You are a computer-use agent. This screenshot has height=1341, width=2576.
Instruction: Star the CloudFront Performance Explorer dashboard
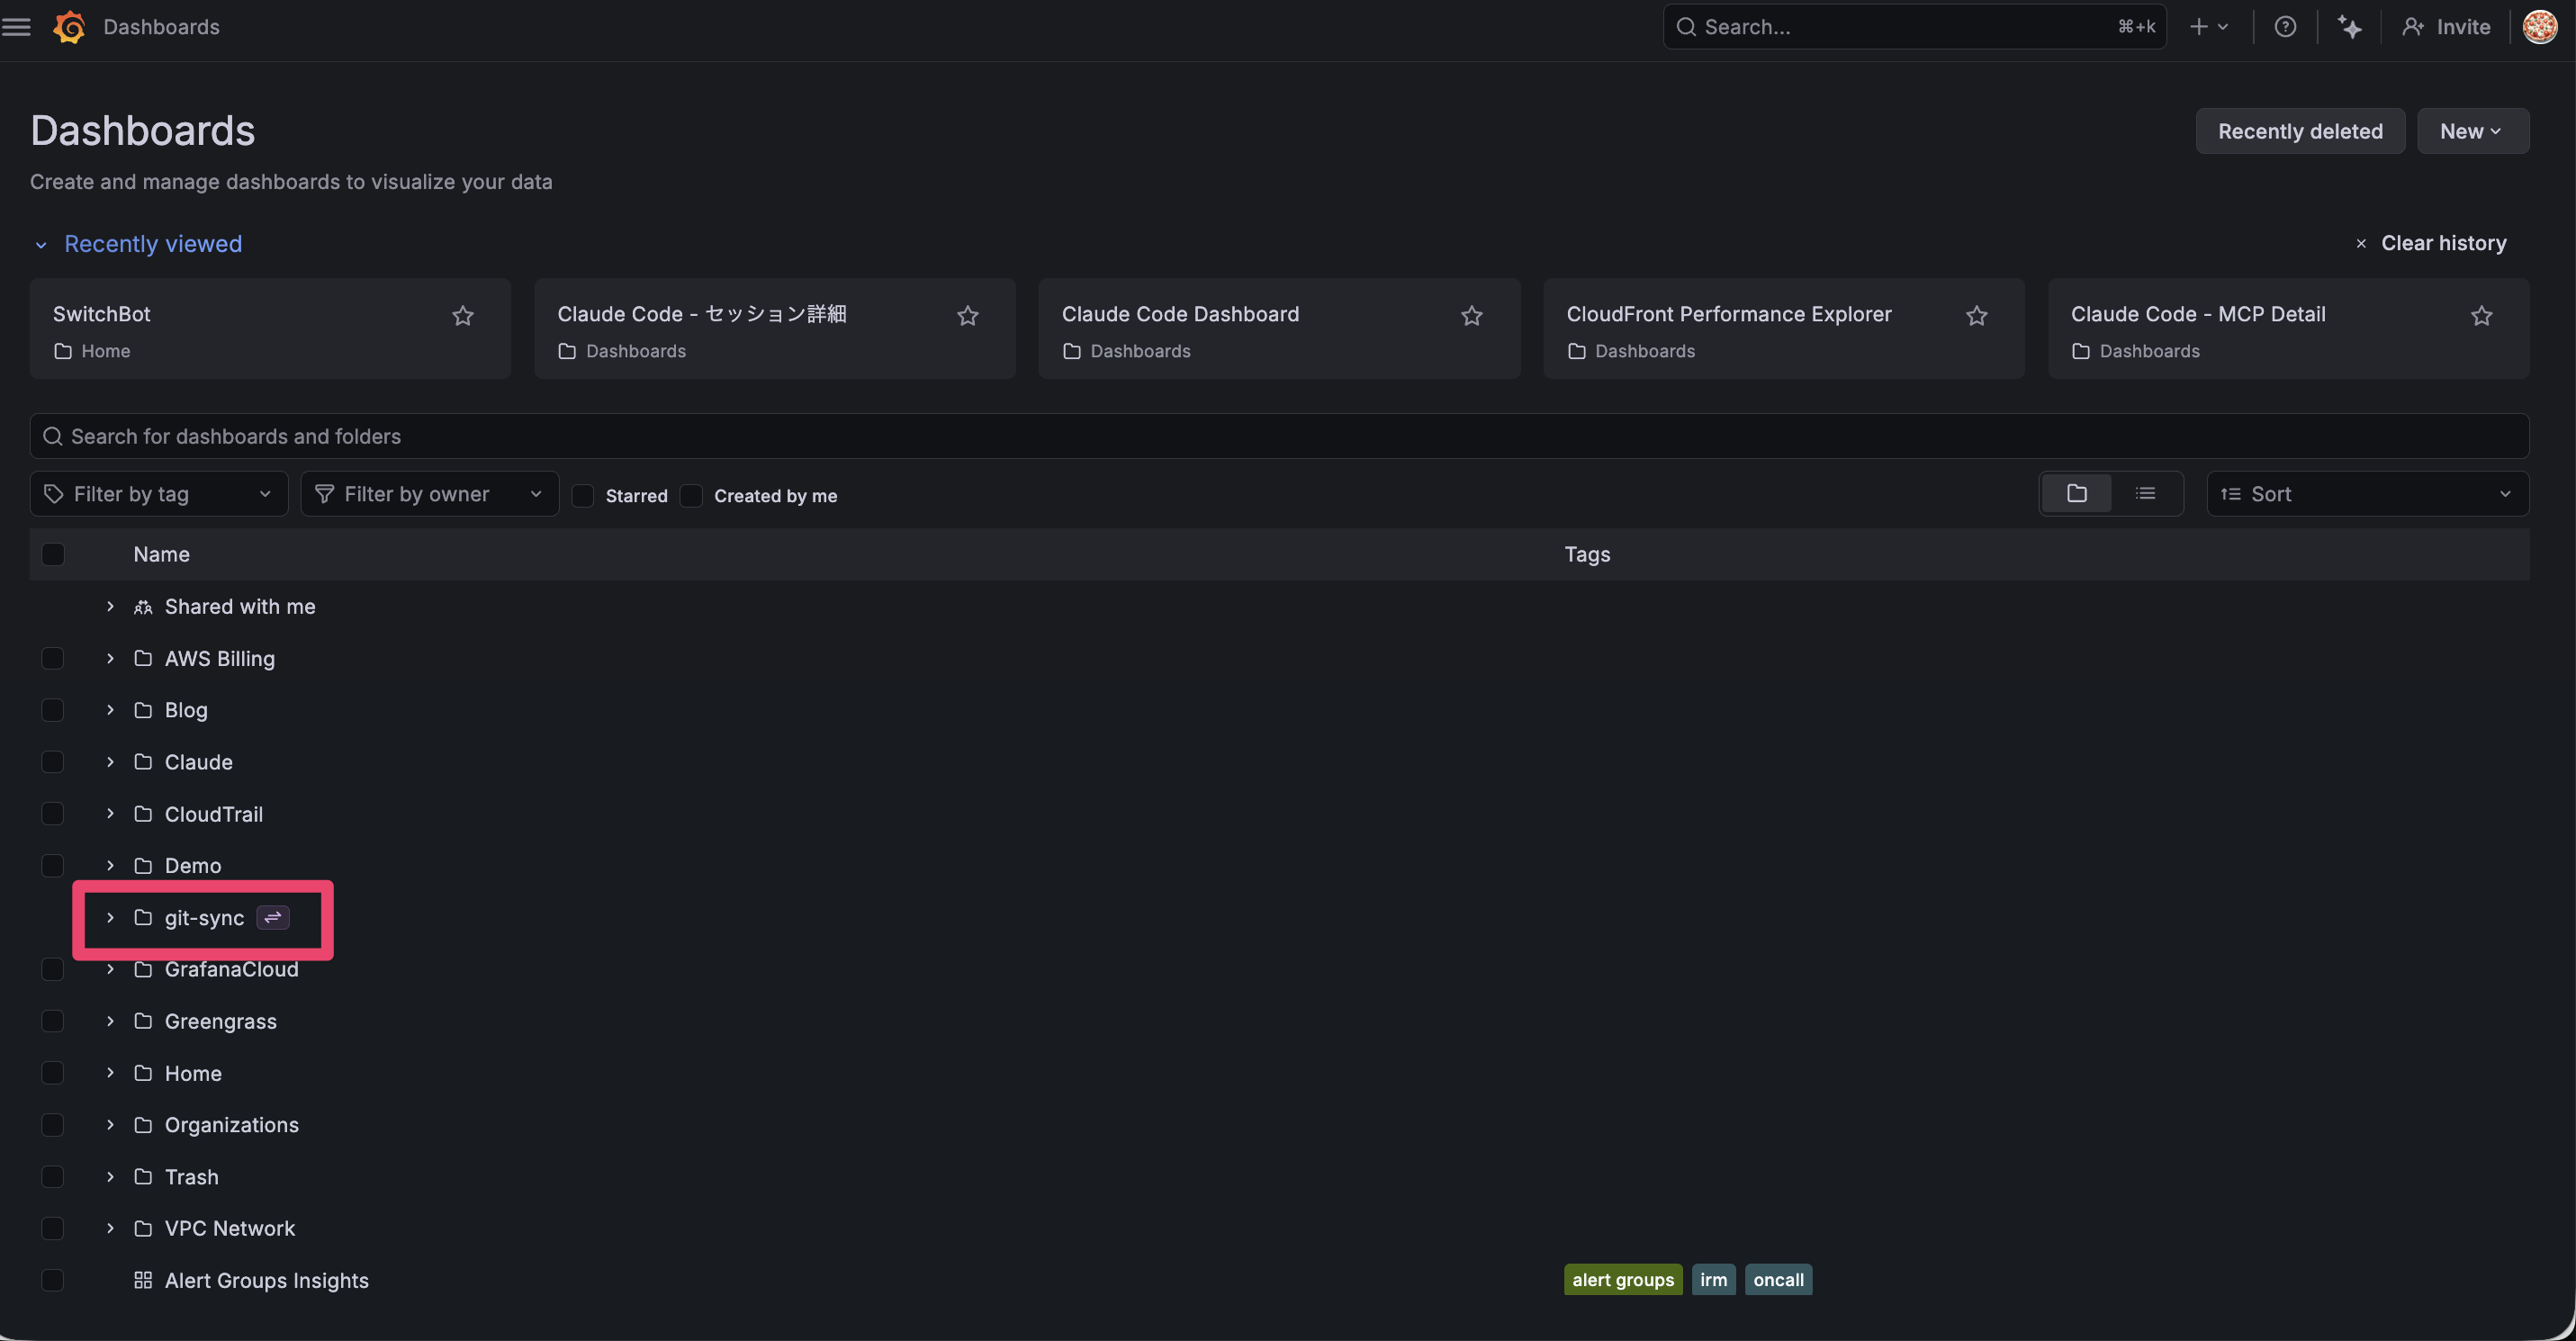(x=1976, y=316)
